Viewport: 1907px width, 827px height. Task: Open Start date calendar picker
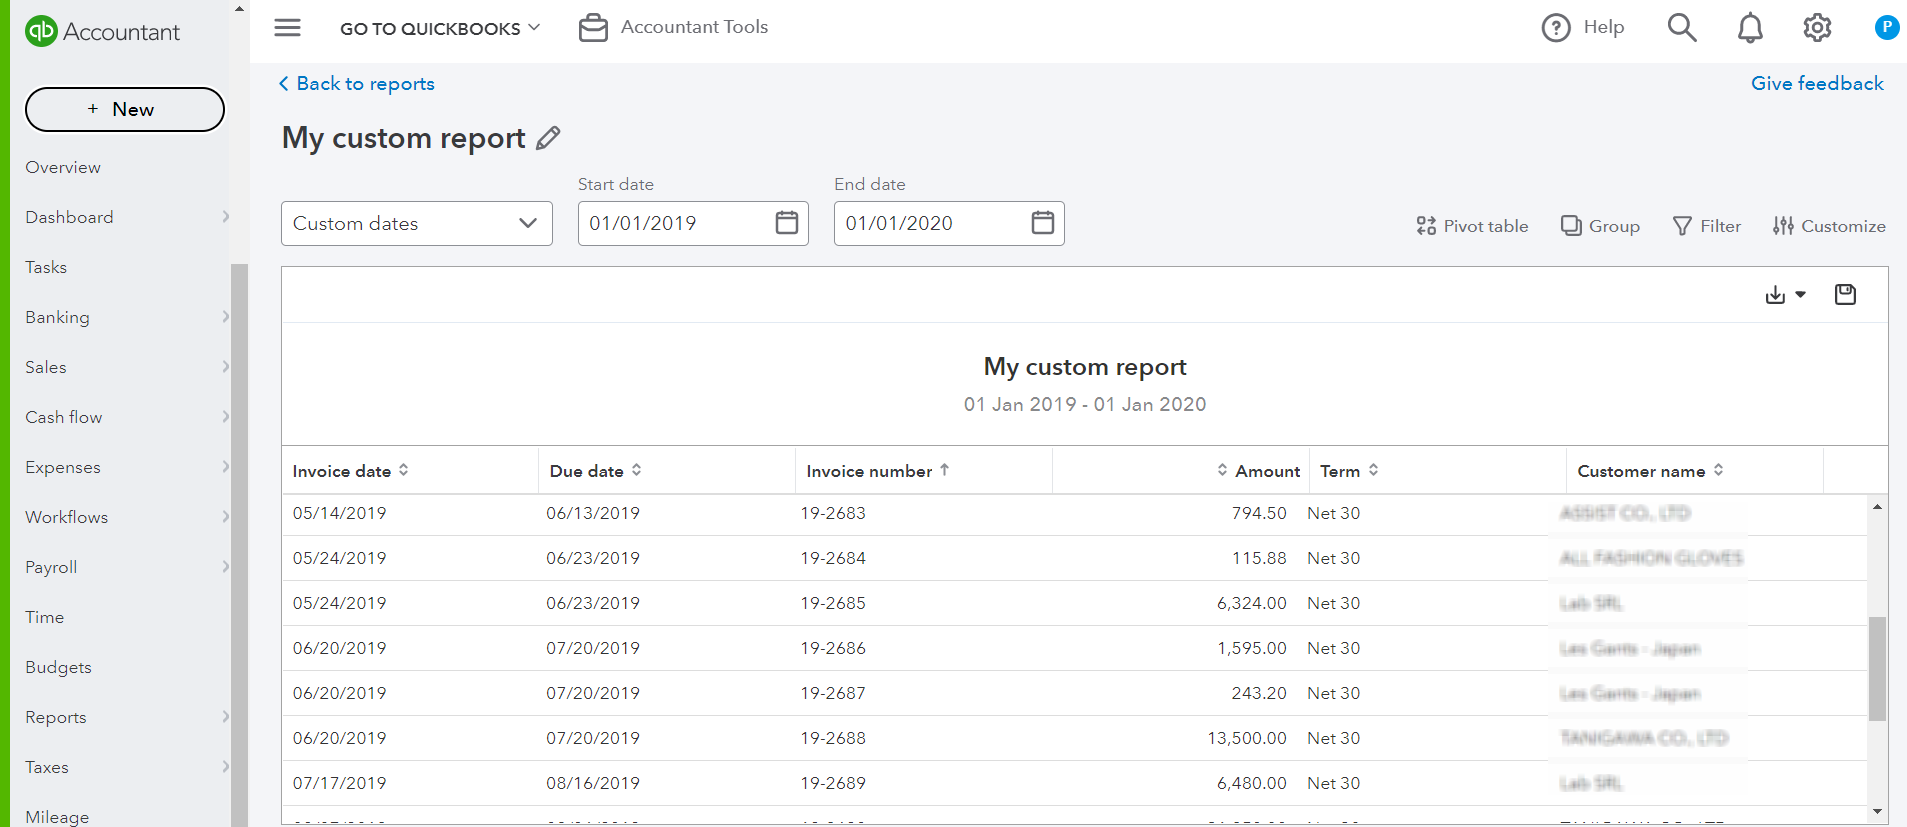tap(787, 223)
